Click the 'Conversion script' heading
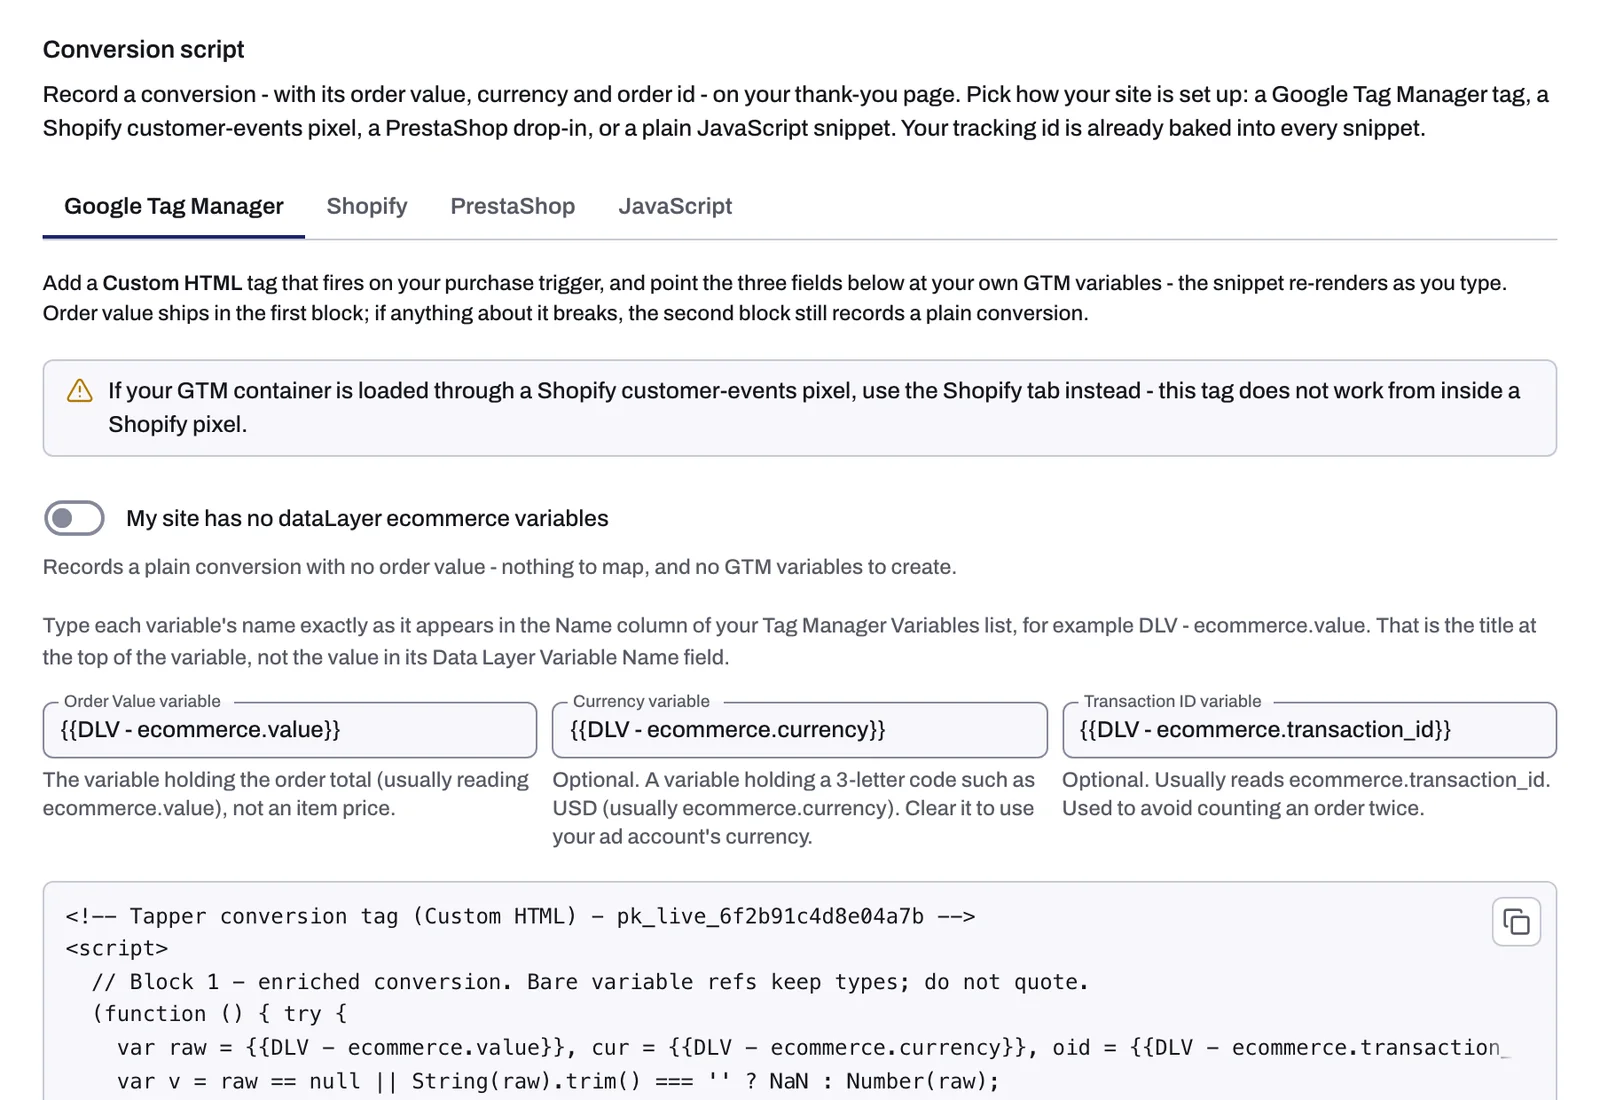1600x1100 pixels. click(143, 49)
